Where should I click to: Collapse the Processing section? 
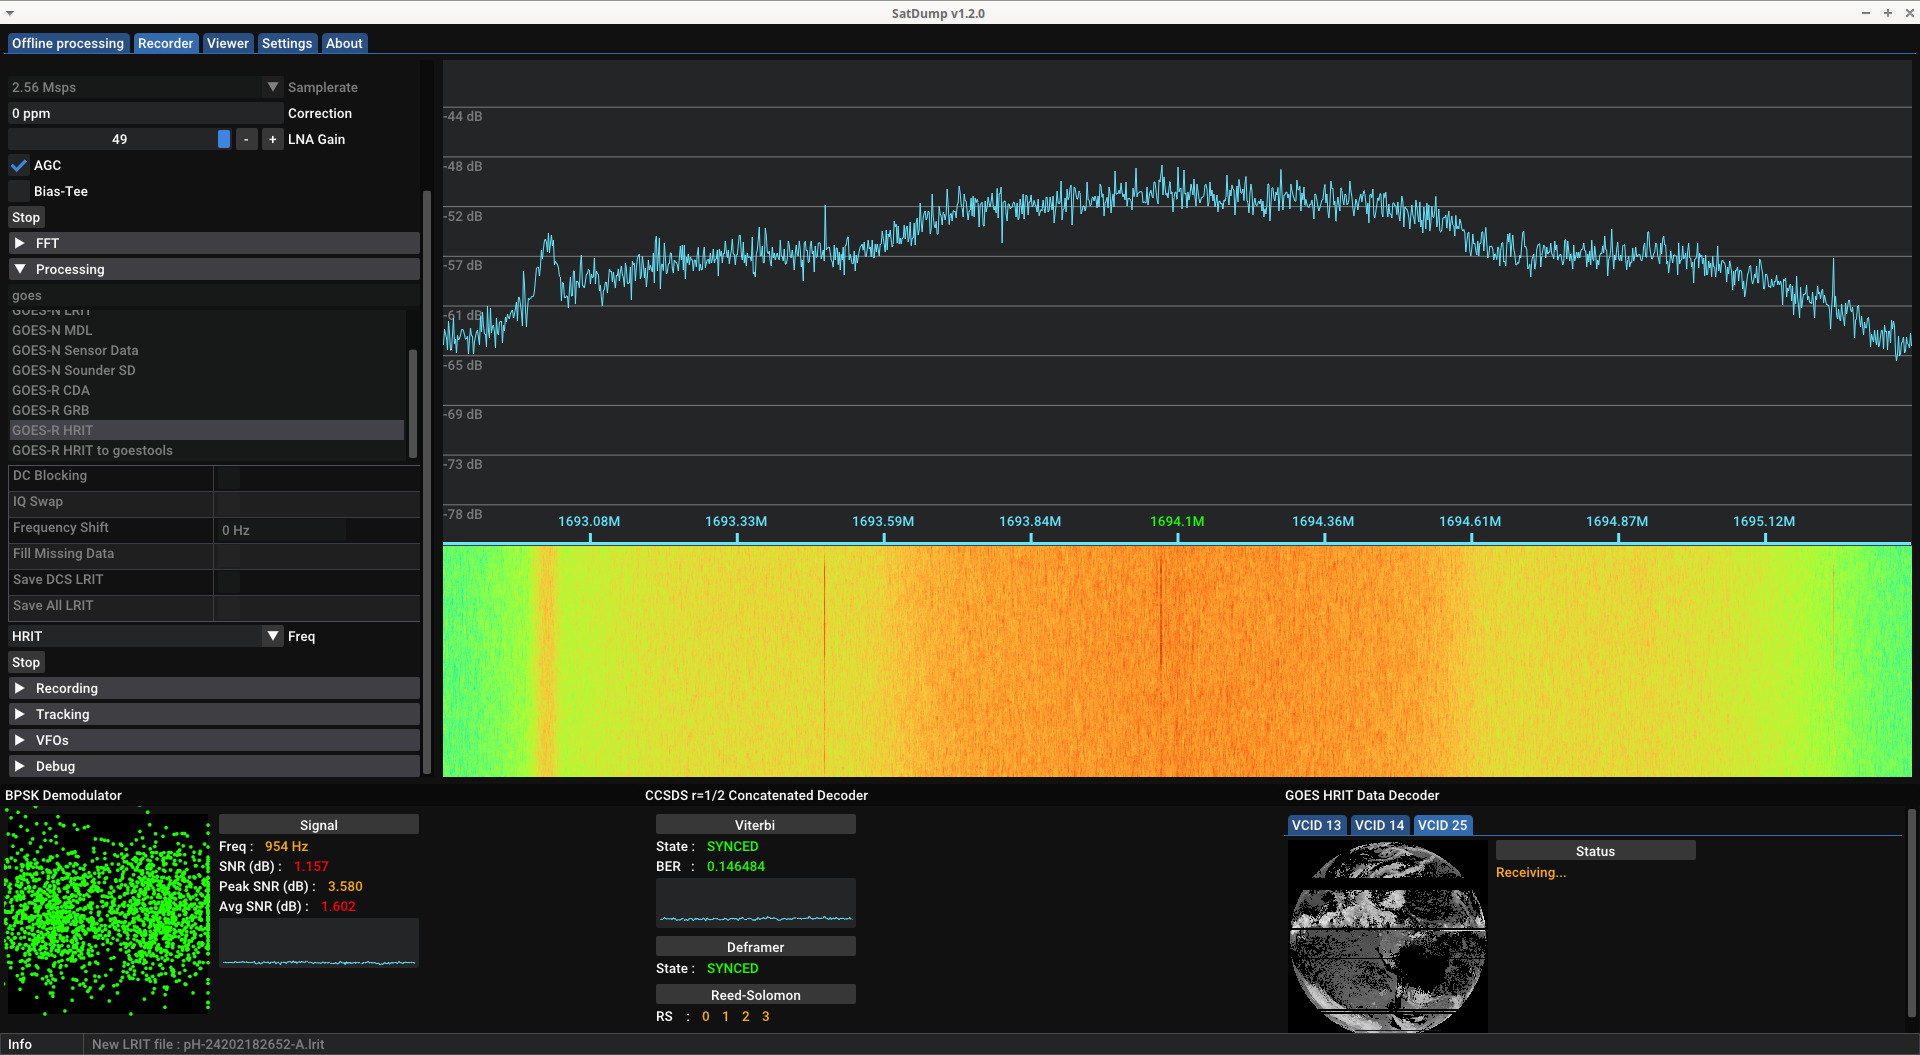click(x=214, y=269)
